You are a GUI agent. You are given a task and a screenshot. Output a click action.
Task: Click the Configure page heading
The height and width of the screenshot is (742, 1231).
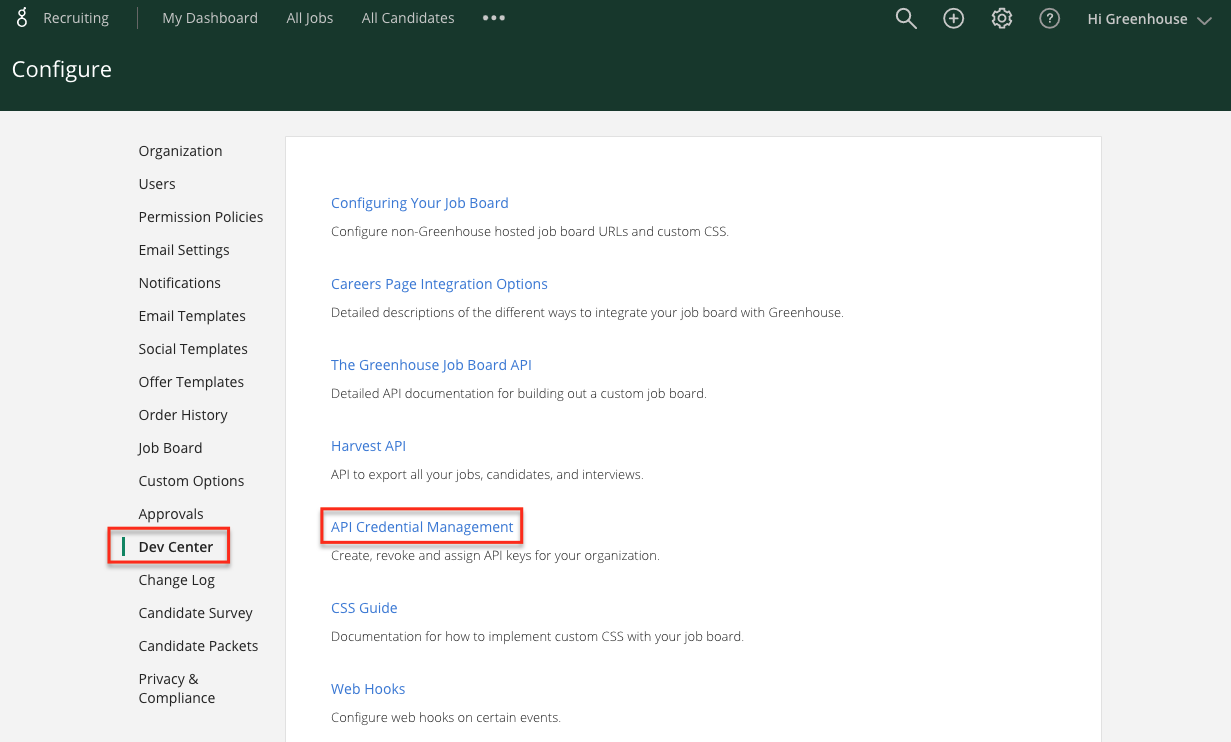tap(62, 69)
